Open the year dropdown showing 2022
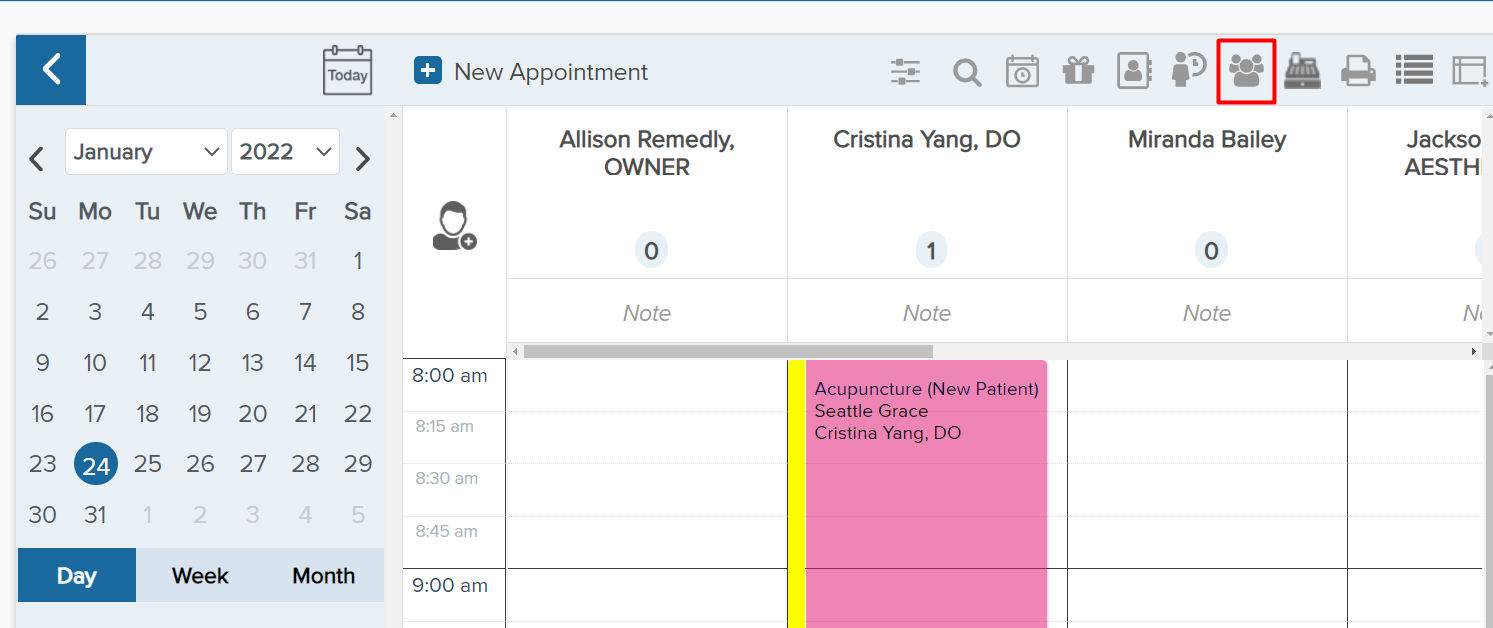Image resolution: width=1493 pixels, height=628 pixels. (x=285, y=152)
